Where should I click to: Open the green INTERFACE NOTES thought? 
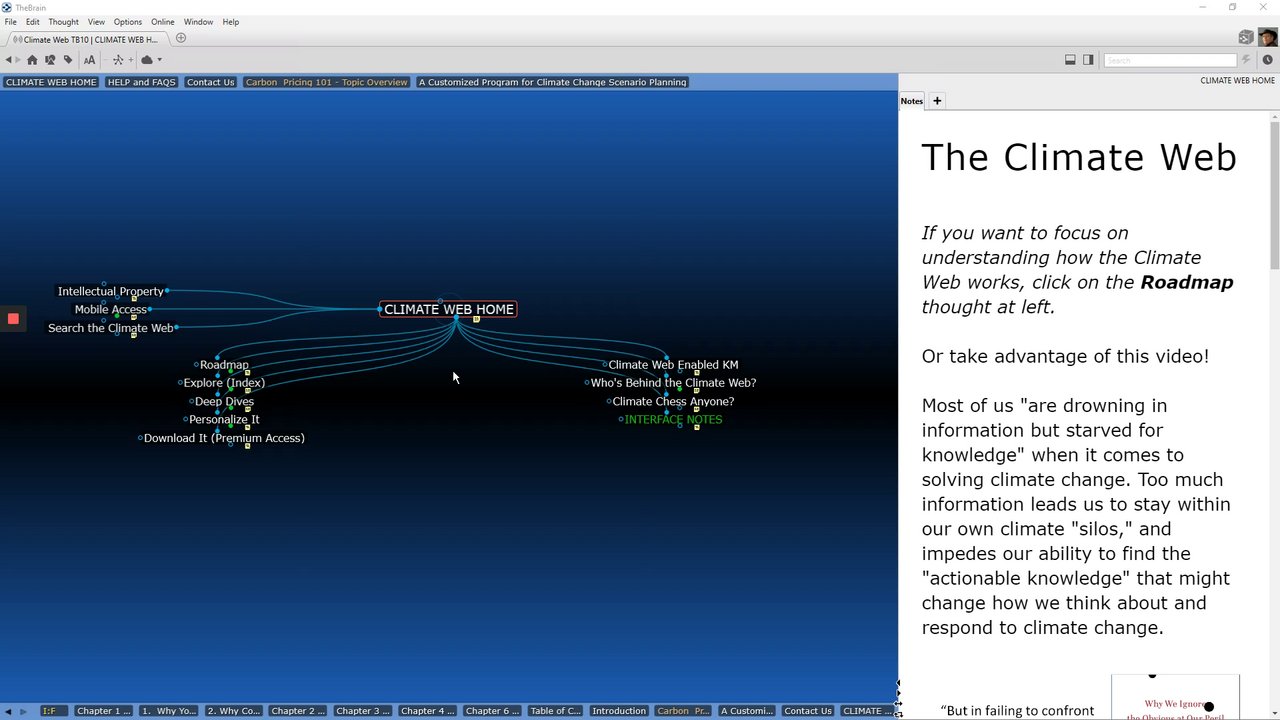(673, 420)
